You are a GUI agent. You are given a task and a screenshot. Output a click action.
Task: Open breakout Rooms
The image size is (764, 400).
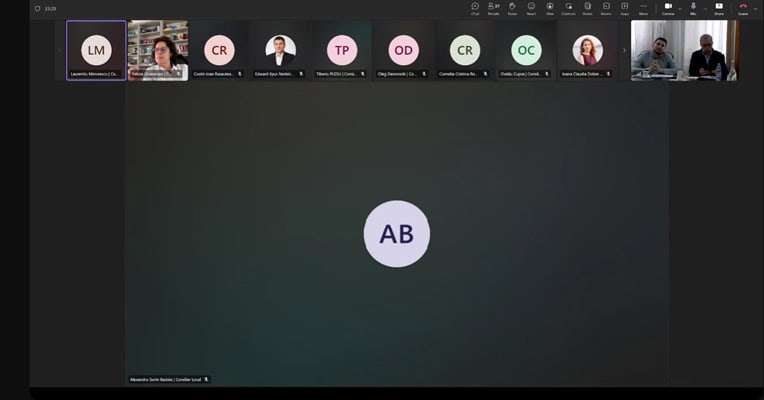[x=606, y=8]
